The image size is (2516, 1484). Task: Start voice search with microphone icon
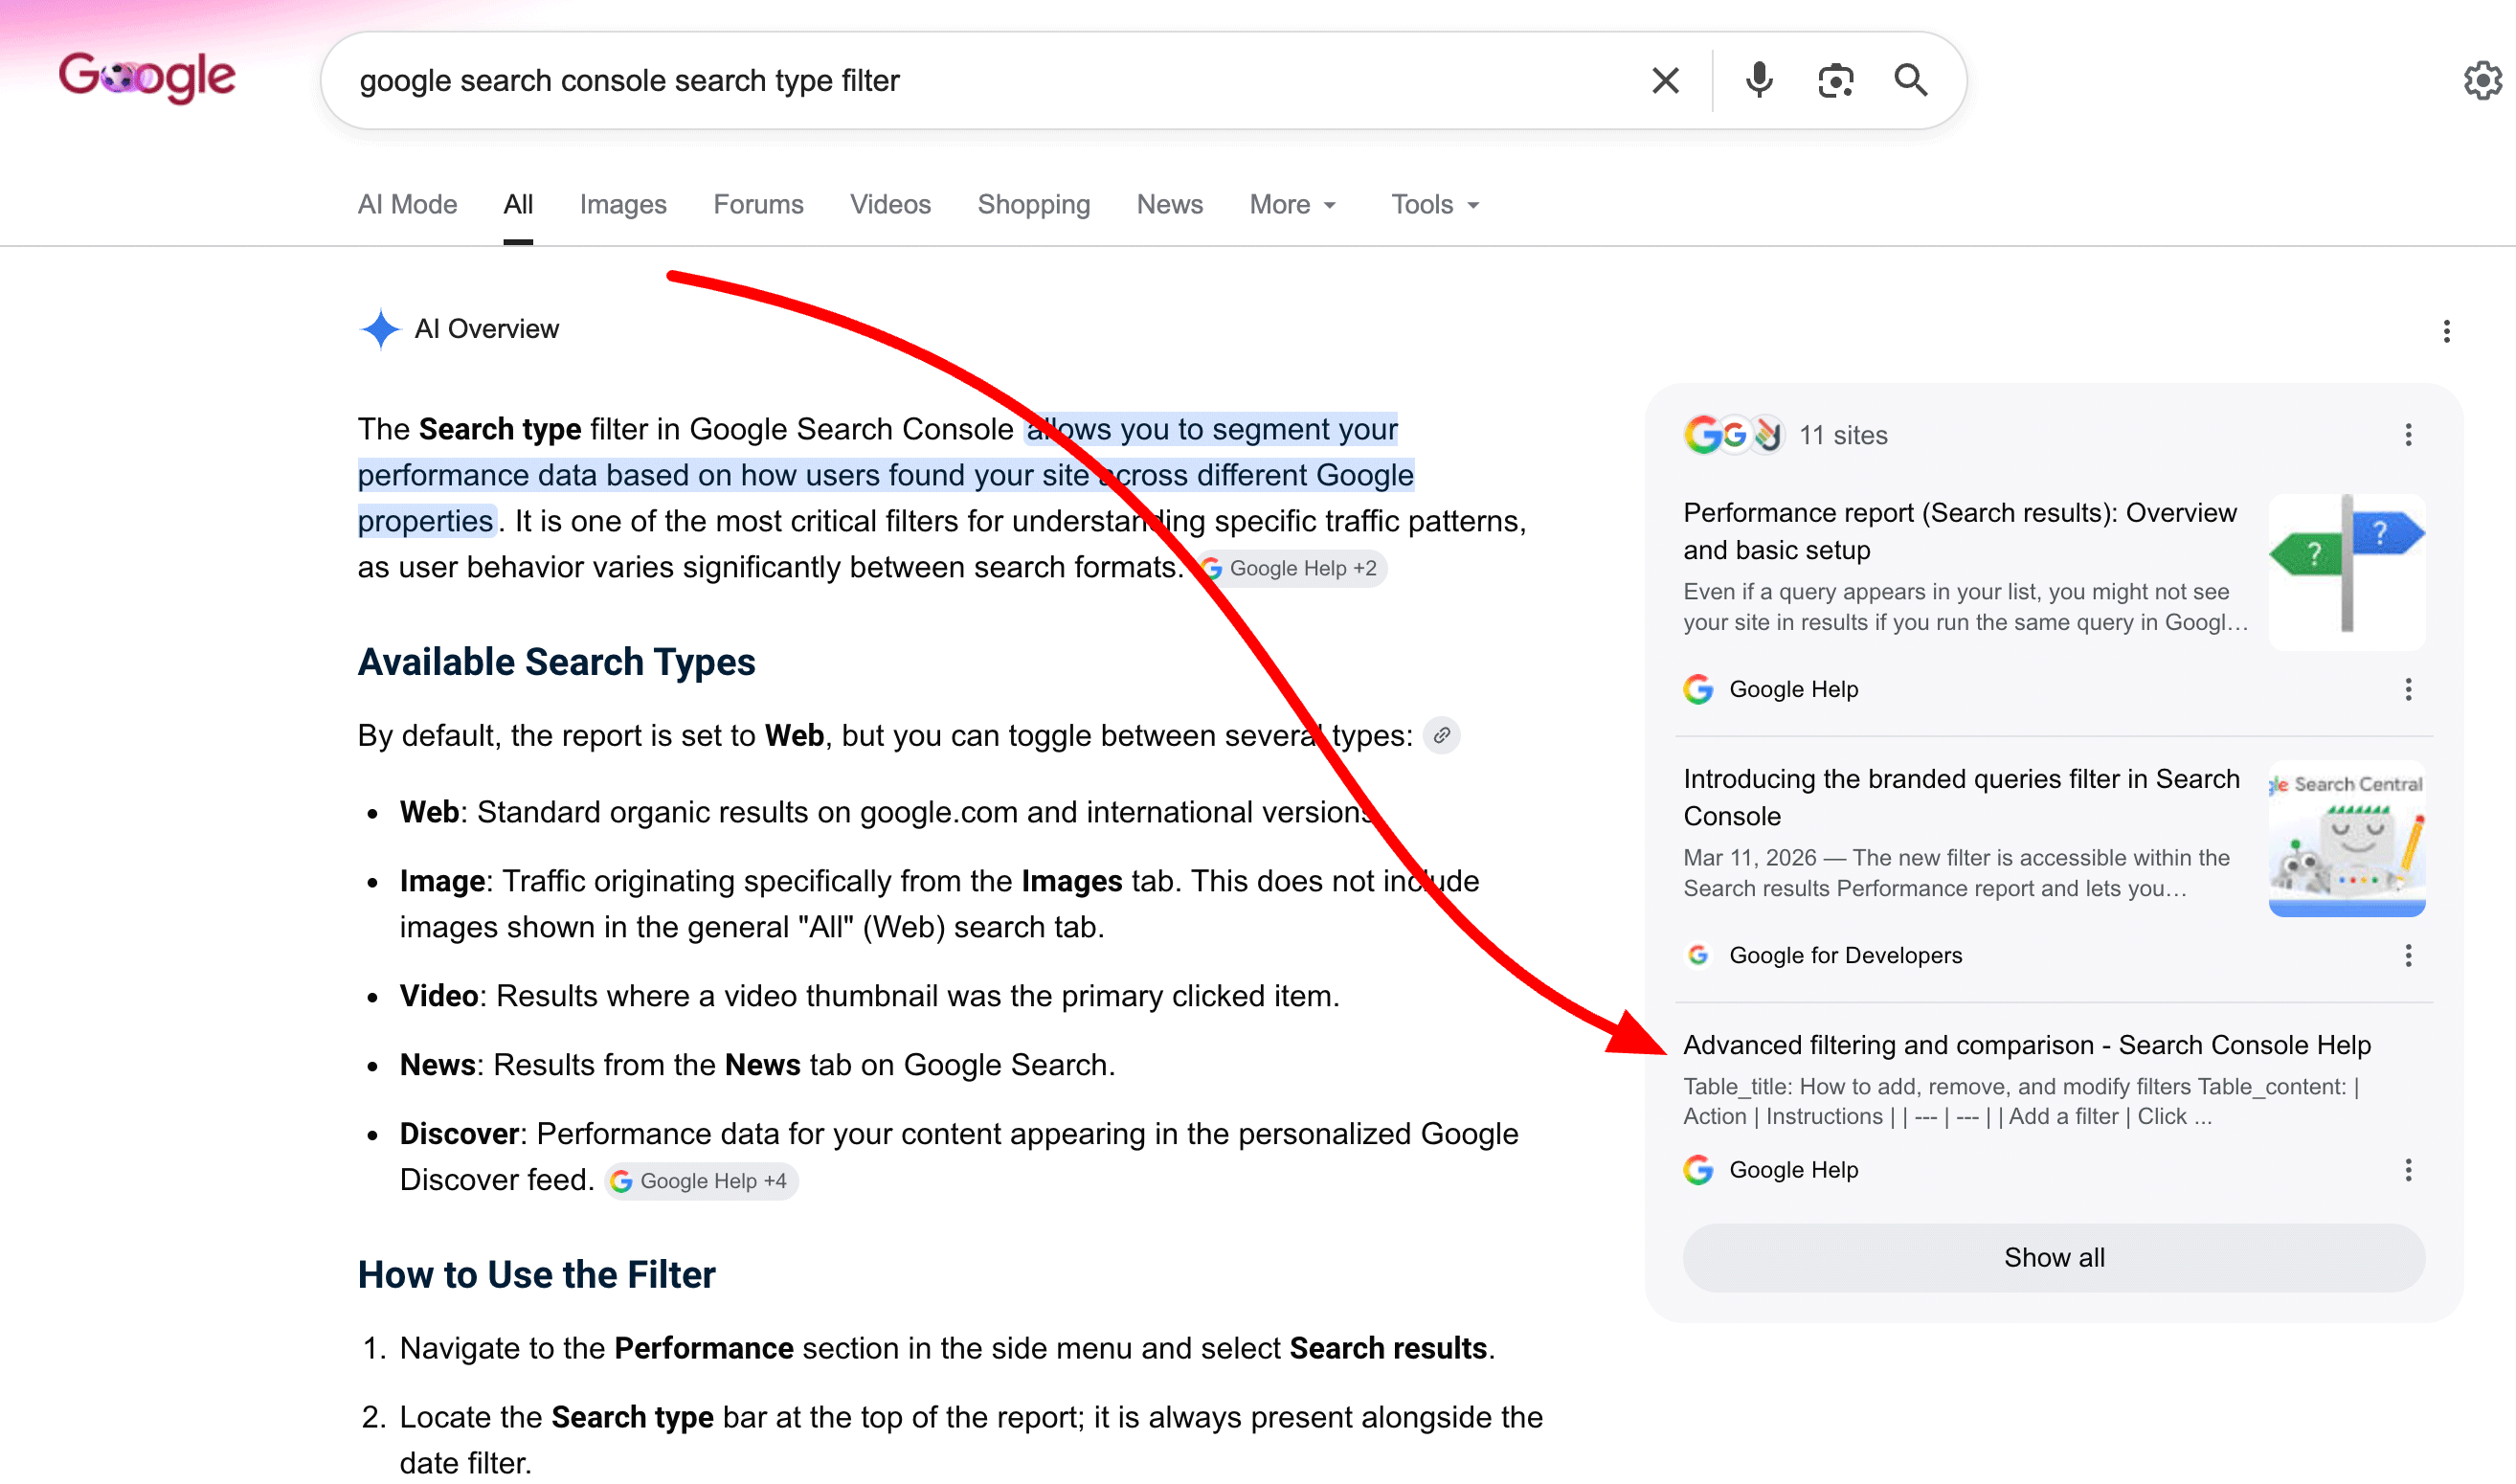(1759, 80)
